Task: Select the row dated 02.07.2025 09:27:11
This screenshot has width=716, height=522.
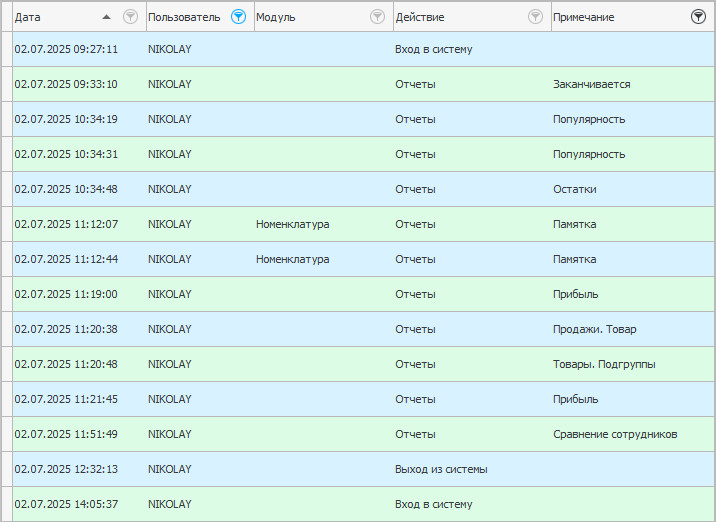Action: point(363,49)
